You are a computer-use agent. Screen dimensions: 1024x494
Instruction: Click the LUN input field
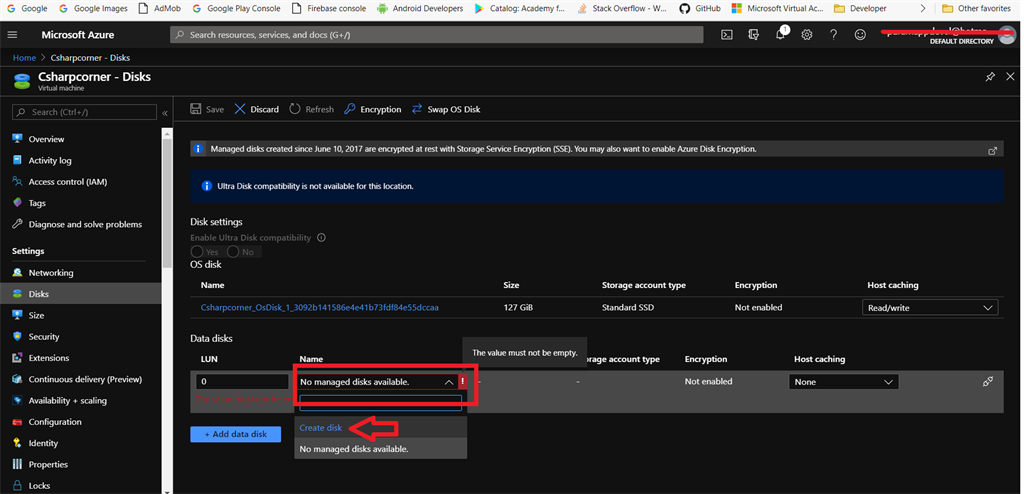tap(242, 382)
